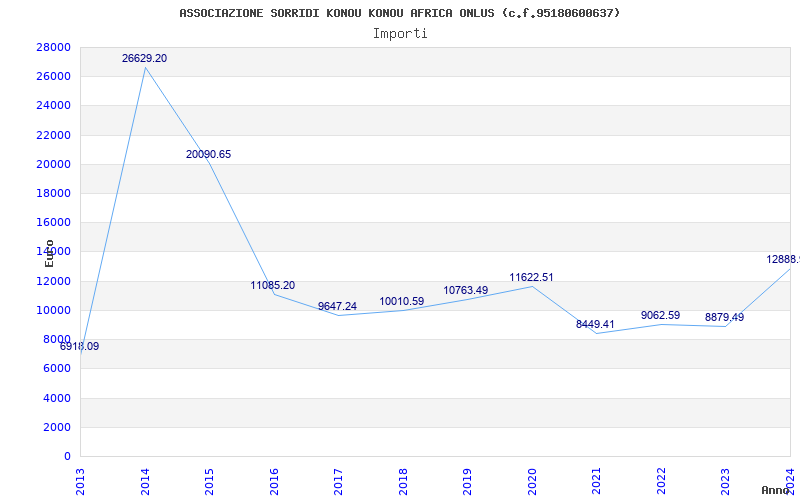Click y-axis tick 26000
The image size is (800, 500).
click(53, 77)
